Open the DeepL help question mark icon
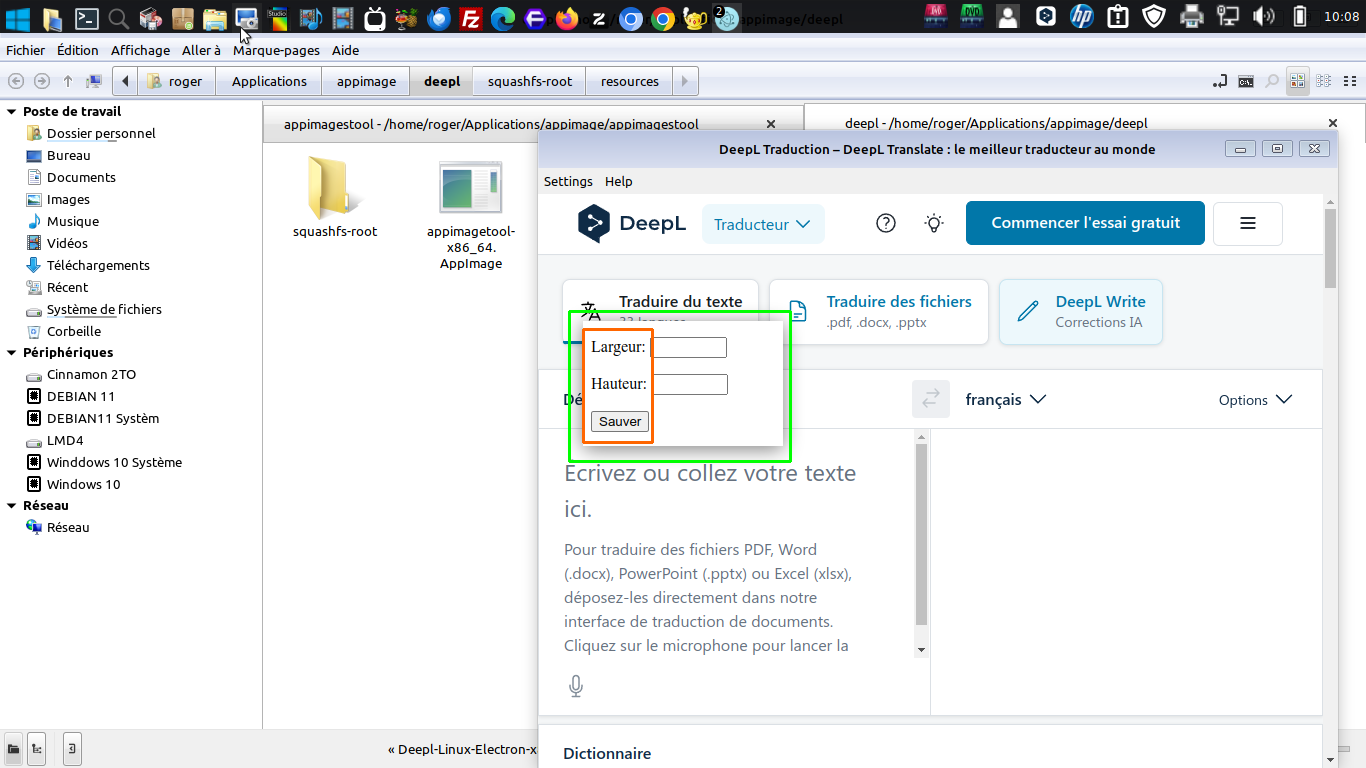 [885, 223]
